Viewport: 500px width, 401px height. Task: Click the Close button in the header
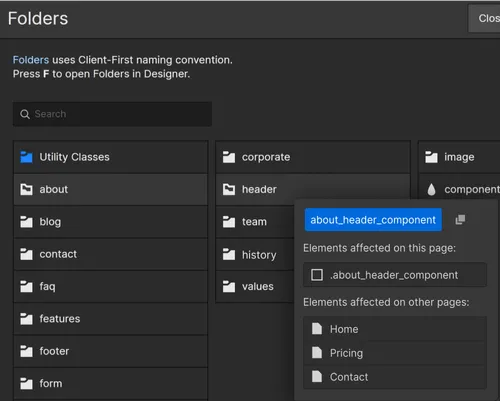[484, 18]
